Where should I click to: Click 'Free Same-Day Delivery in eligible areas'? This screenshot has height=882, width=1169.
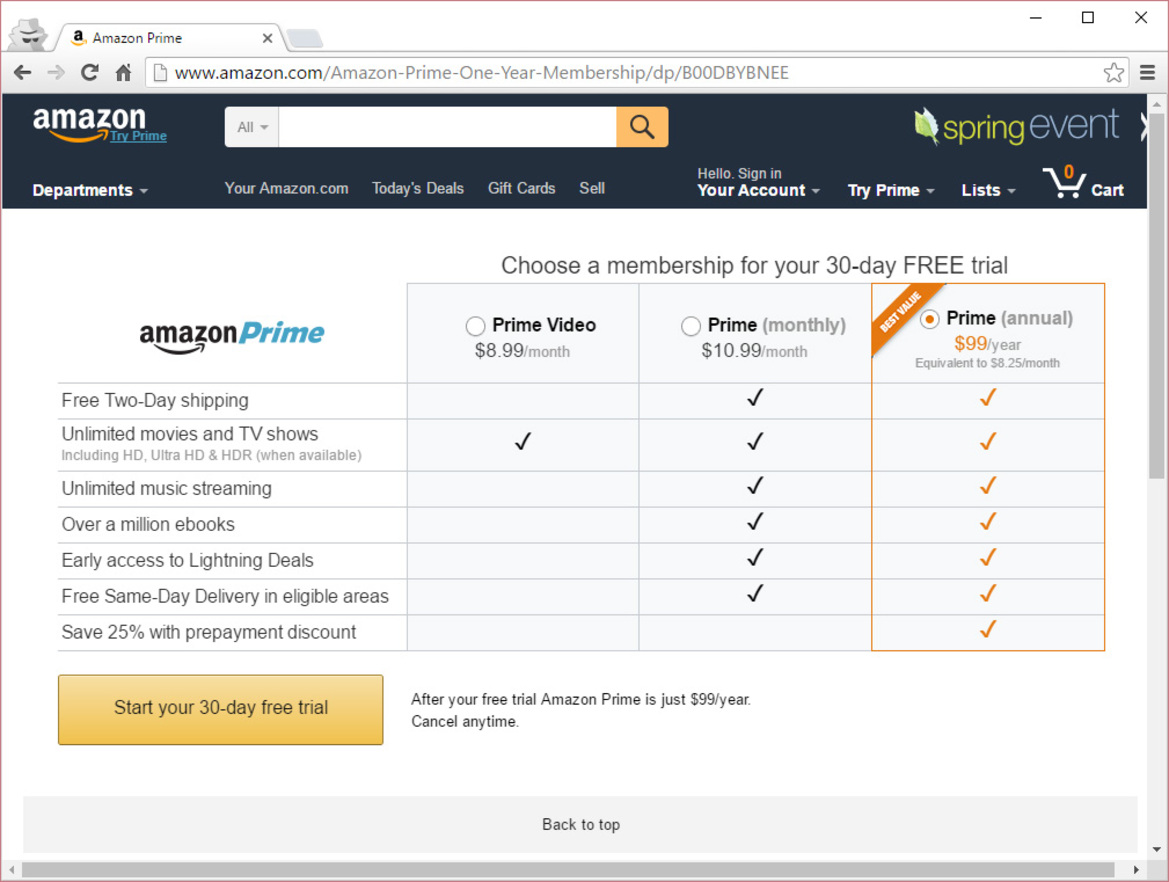[x=225, y=596]
